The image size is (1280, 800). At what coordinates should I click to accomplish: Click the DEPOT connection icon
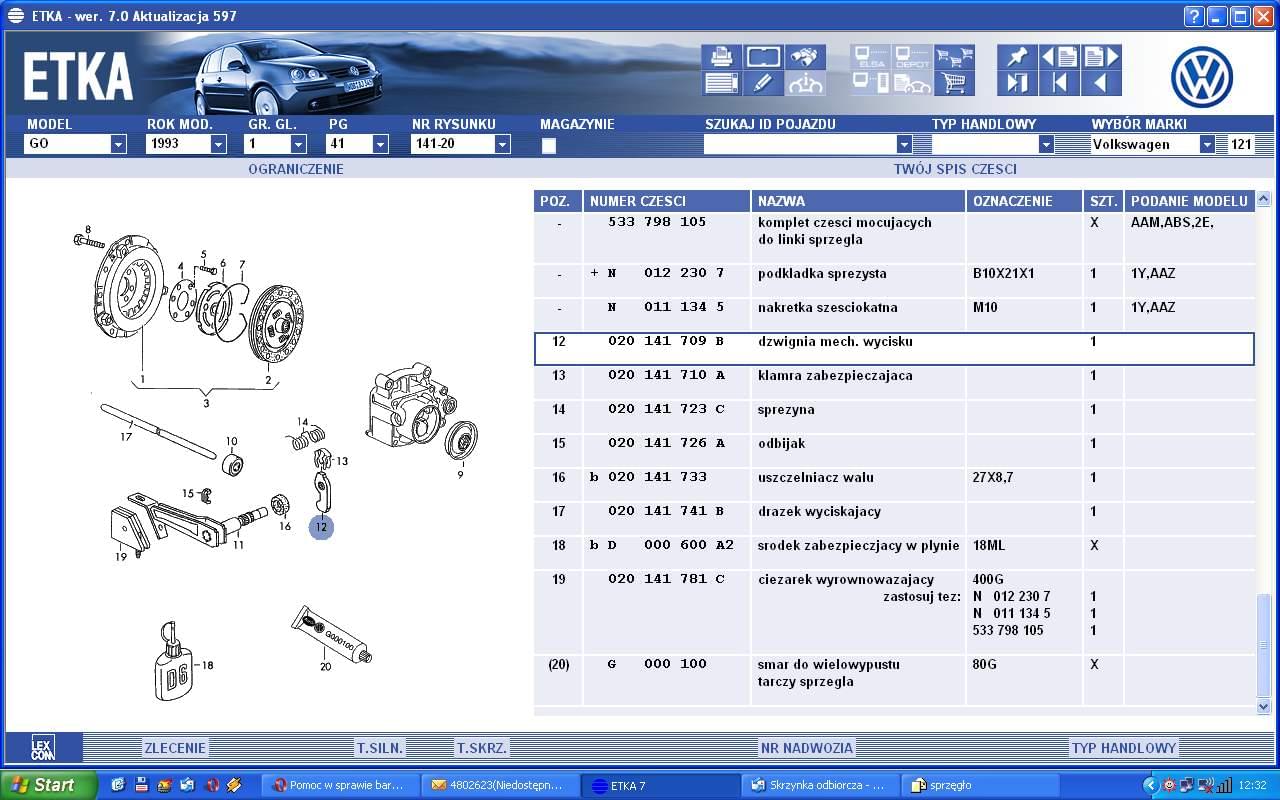tap(912, 57)
